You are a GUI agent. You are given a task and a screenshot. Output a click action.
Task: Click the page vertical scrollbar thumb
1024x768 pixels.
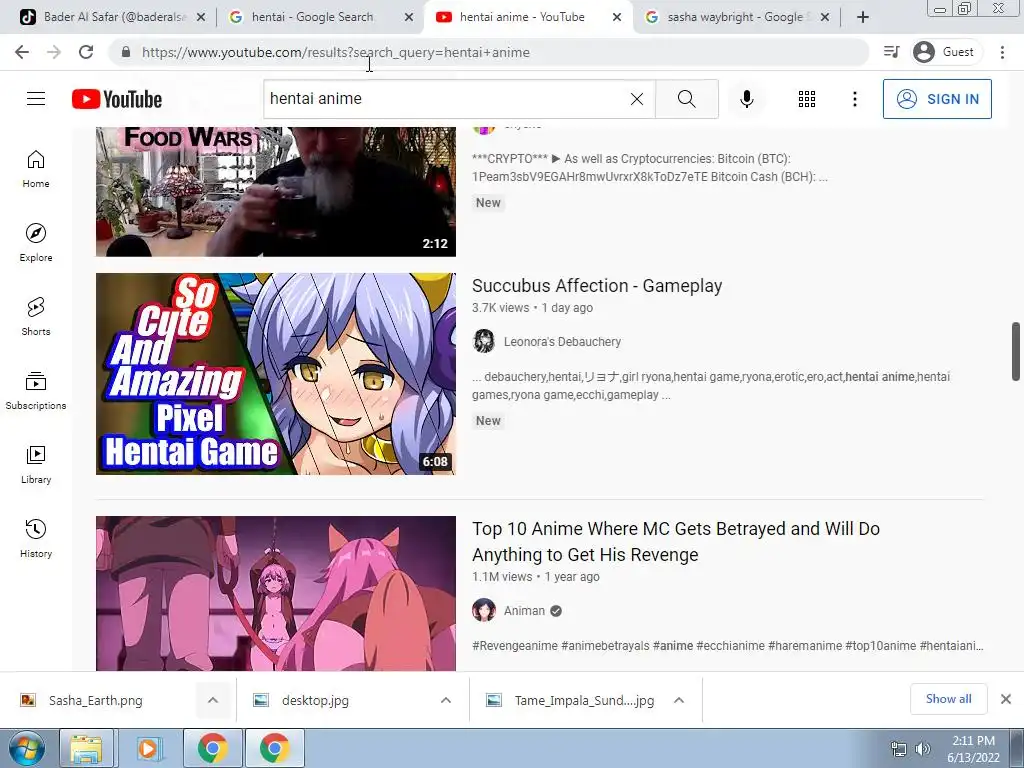click(x=1016, y=351)
